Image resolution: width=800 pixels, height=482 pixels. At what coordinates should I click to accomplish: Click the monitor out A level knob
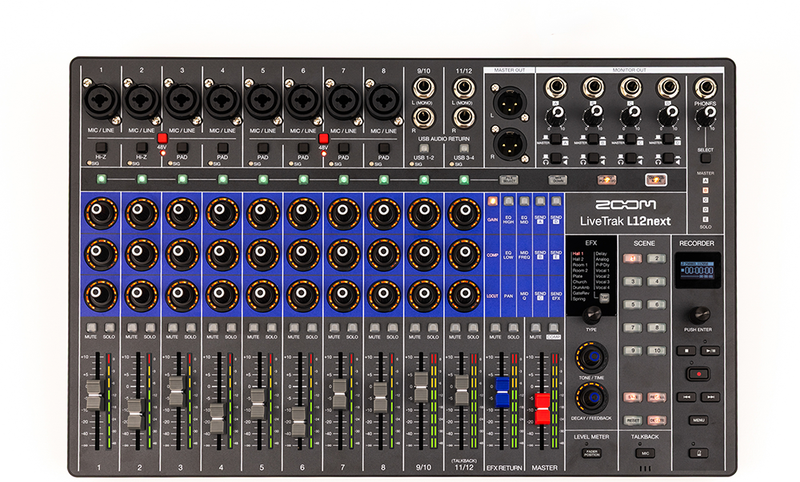pyautogui.click(x=556, y=116)
